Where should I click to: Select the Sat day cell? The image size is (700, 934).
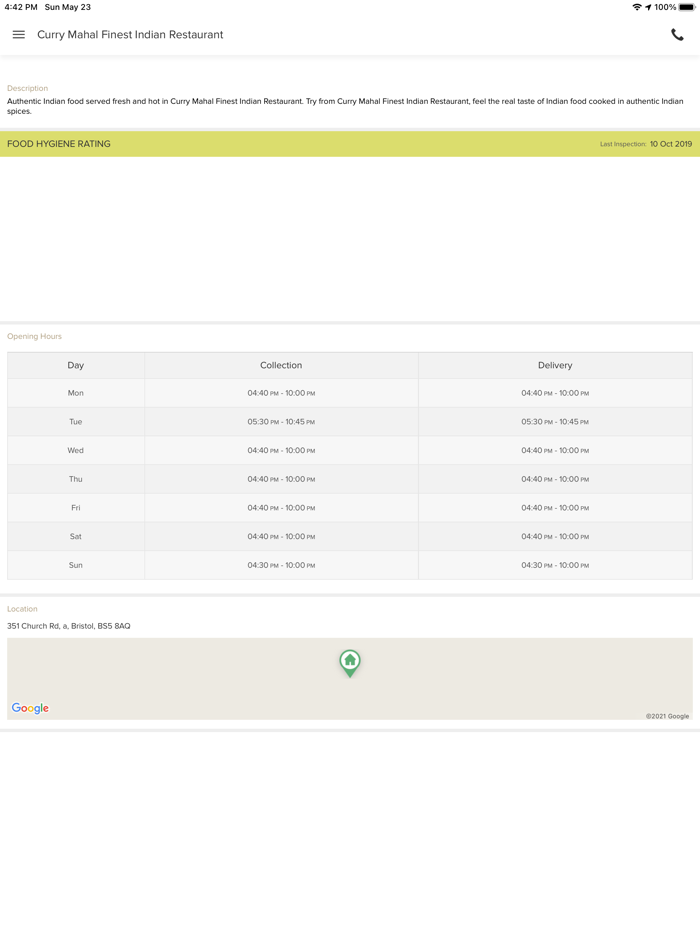tap(76, 536)
